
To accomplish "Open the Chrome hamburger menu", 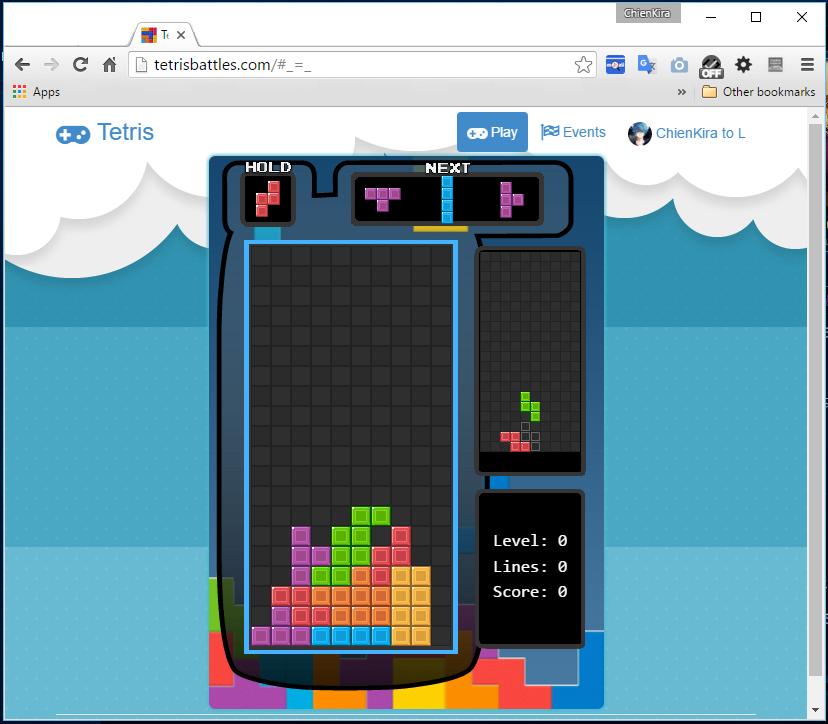I will [807, 64].
